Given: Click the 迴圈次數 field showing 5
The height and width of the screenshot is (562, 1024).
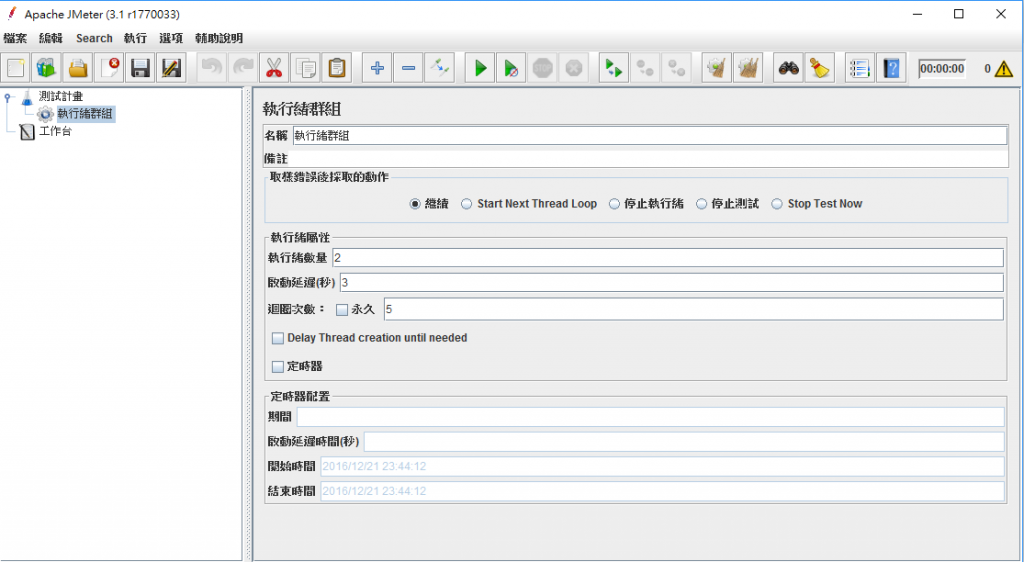Looking at the screenshot, I should [694, 309].
